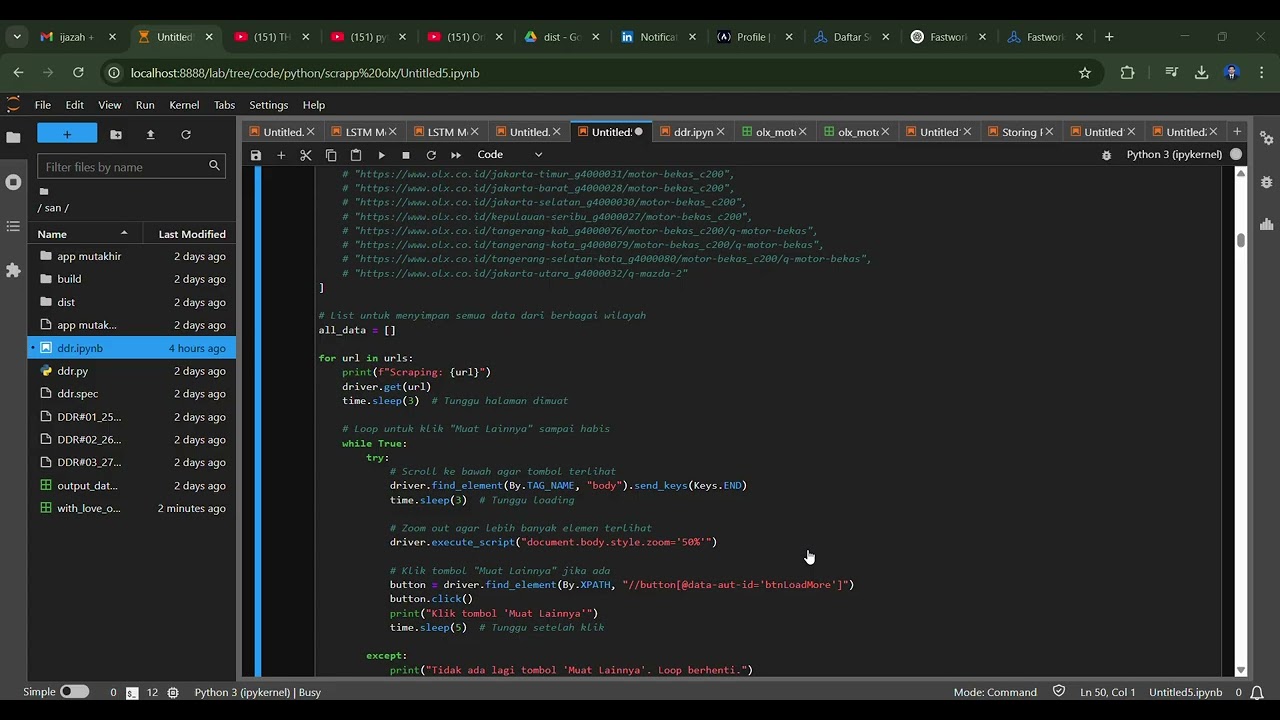The image size is (1280, 720).
Task: Restart the kernel with the circular arrow icon
Action: [x=431, y=155]
